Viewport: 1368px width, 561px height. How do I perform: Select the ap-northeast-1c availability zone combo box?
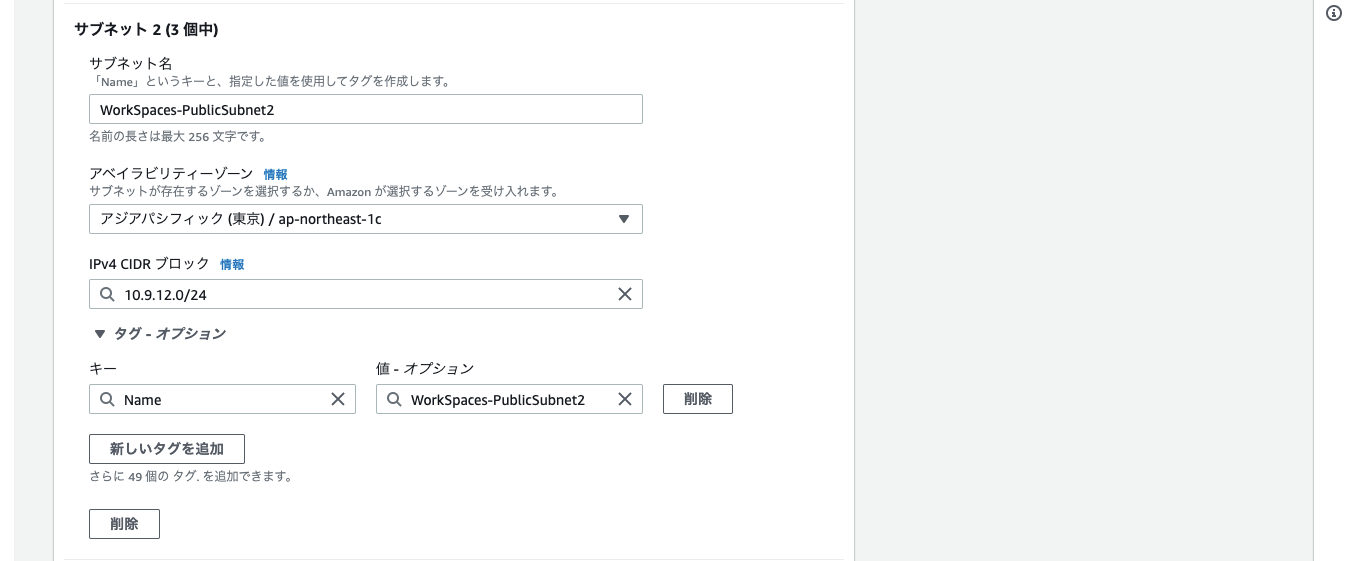(x=366, y=219)
